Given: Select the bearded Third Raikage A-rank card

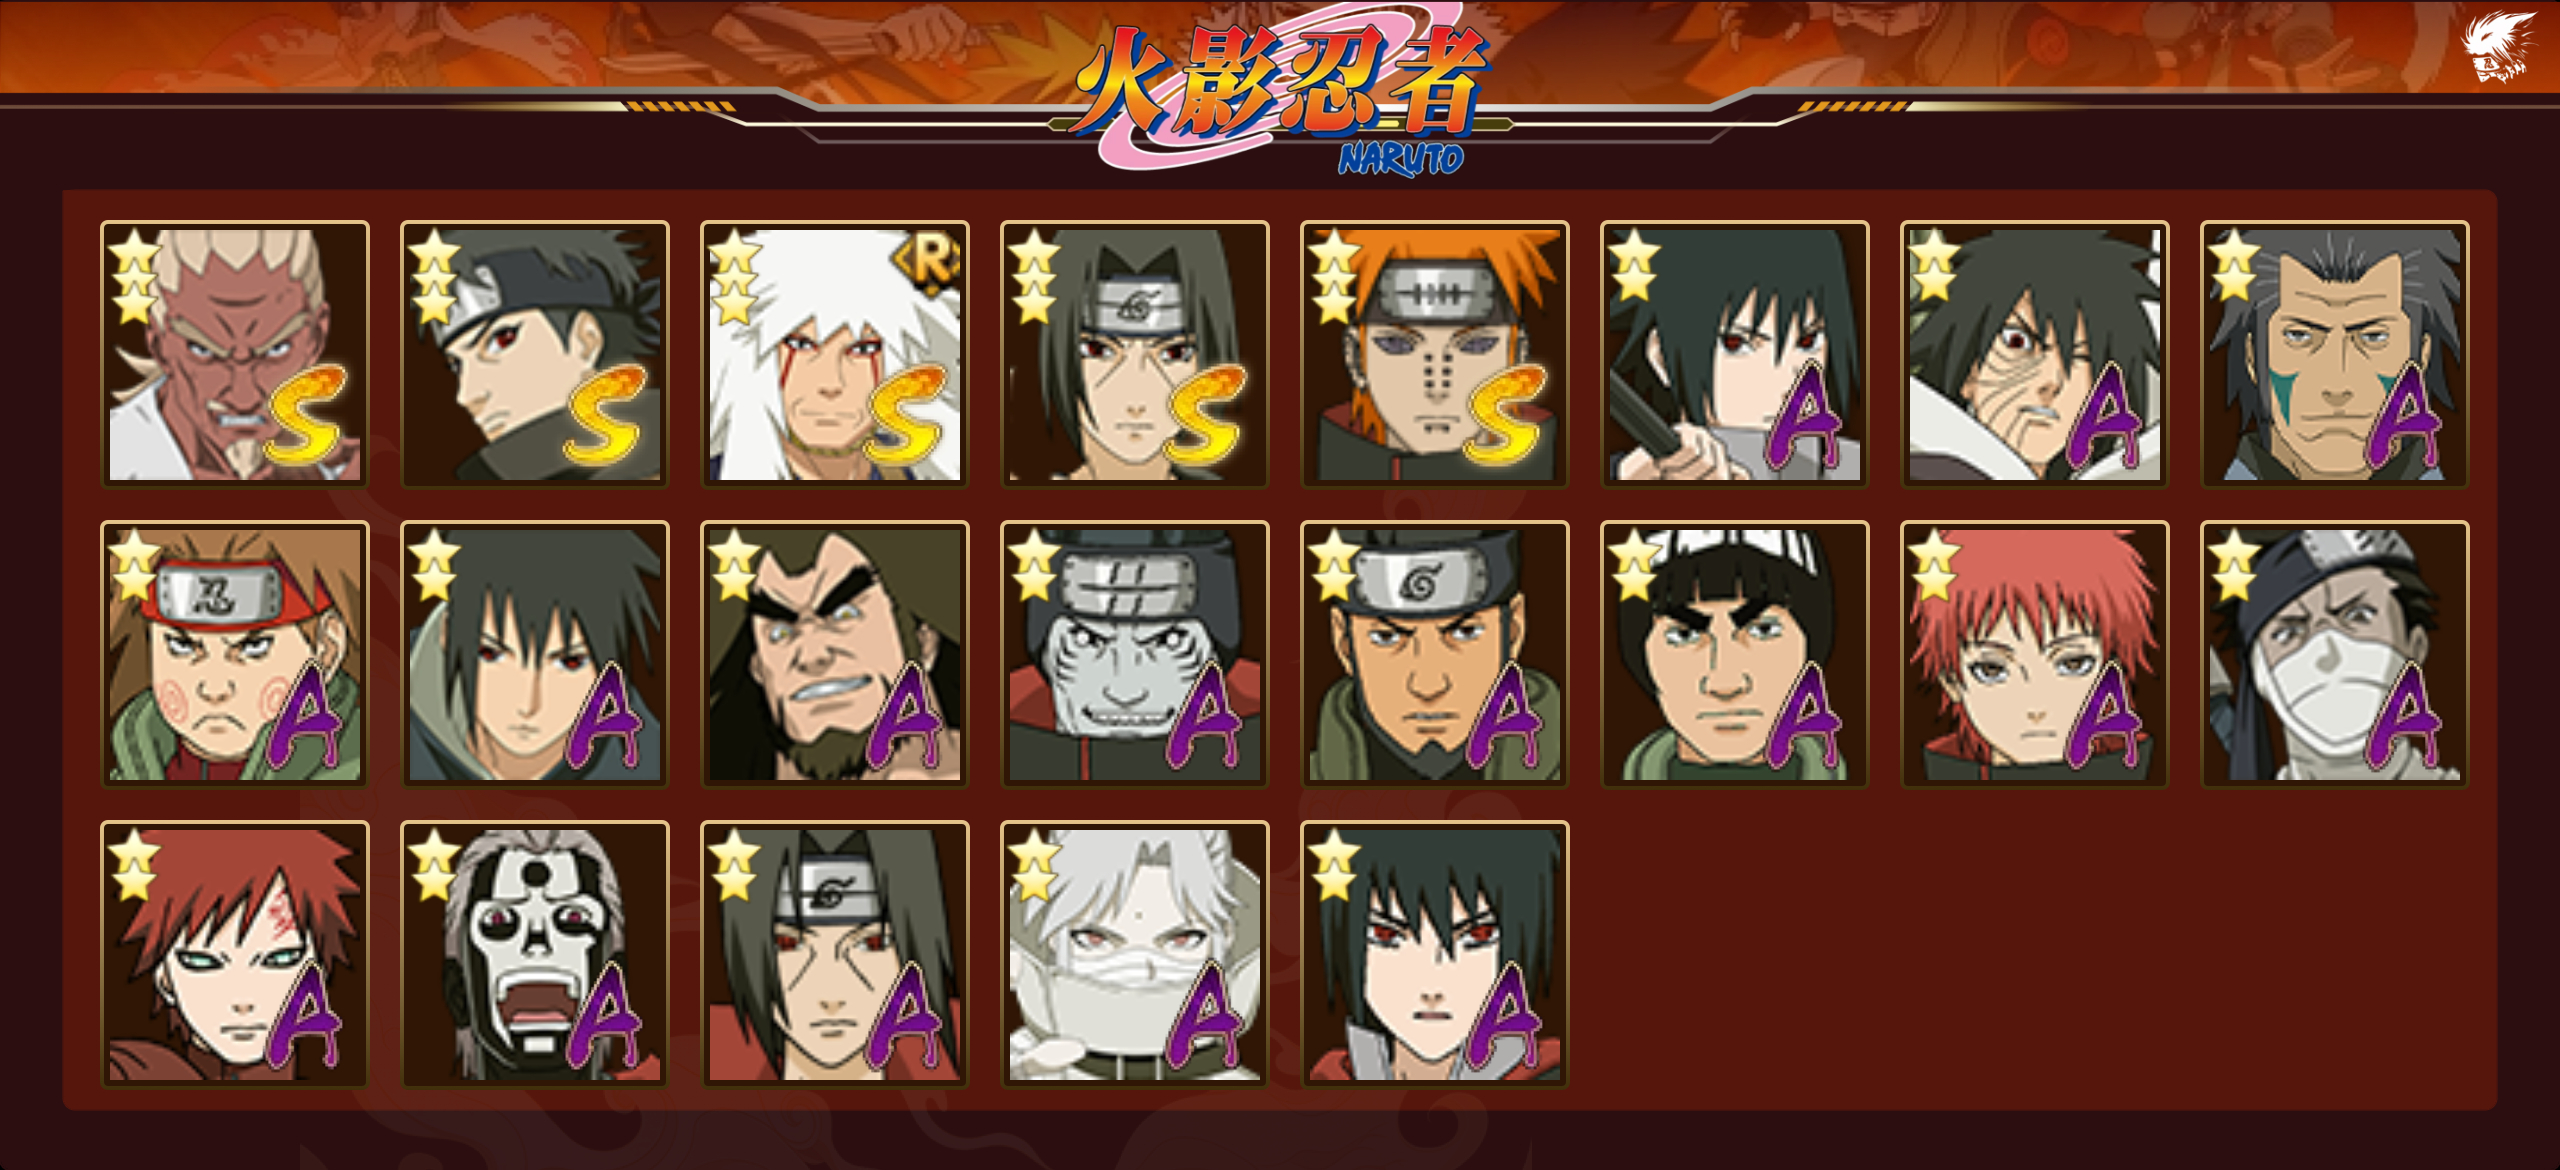Looking at the screenshot, I should (x=835, y=655).
